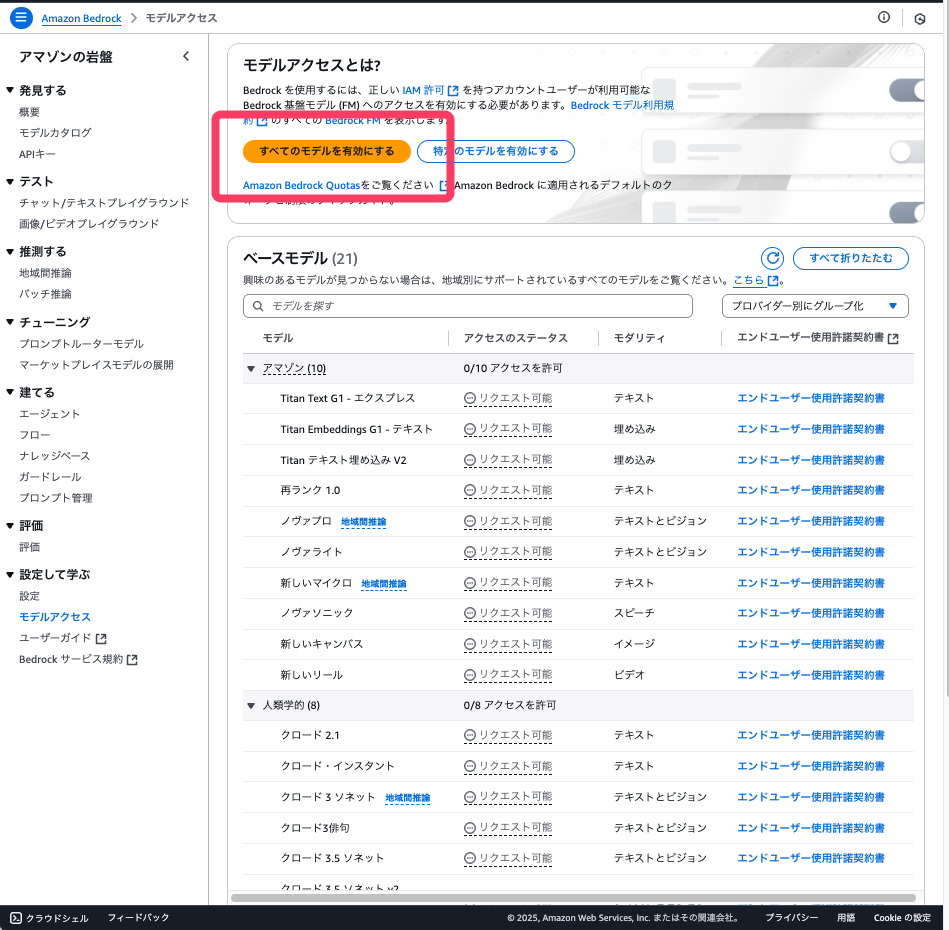Open the 地域間推論 link beside ノヴァプロ
This screenshot has width=949, height=930.
pyautogui.click(x=363, y=522)
